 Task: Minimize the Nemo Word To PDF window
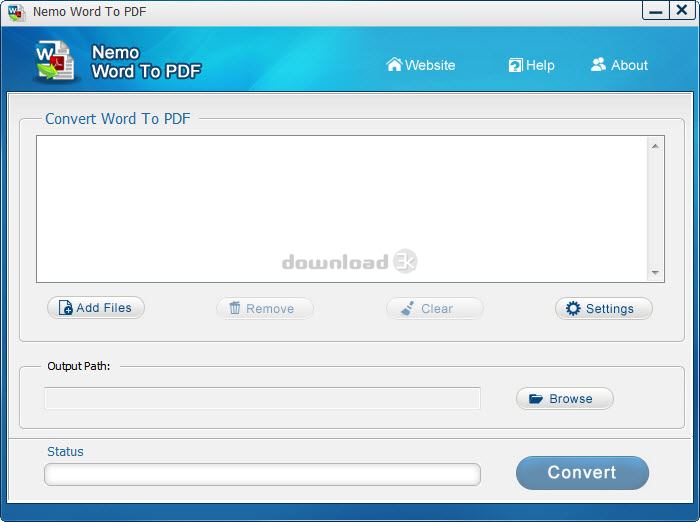[x=655, y=10]
